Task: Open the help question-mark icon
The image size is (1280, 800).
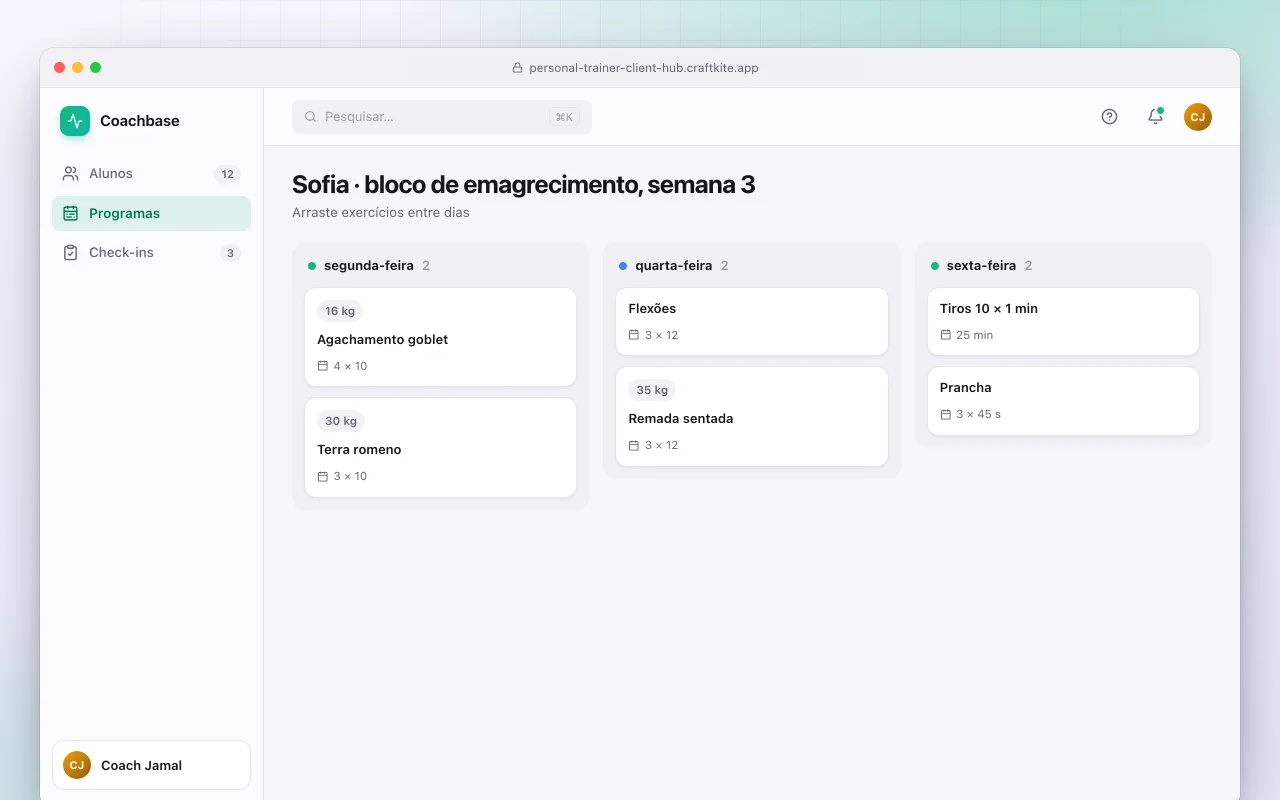Action: tap(1109, 117)
